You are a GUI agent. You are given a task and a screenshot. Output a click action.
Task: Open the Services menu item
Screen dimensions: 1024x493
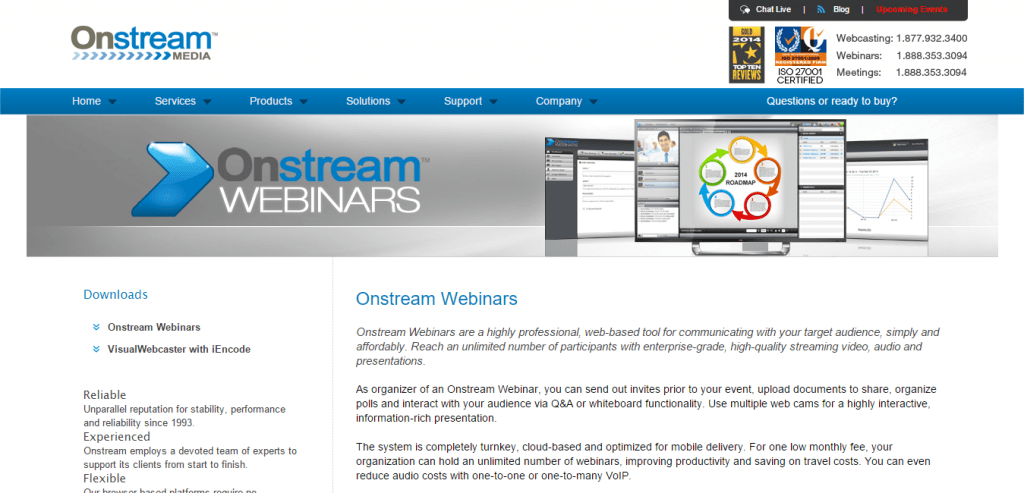coord(175,101)
